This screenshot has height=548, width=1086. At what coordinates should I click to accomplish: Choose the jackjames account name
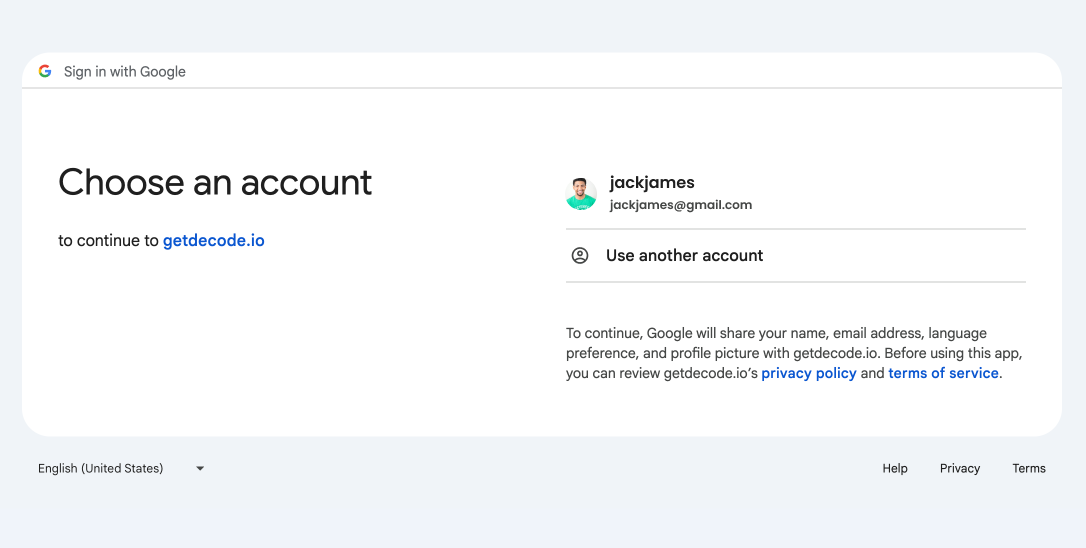pyautogui.click(x=652, y=182)
